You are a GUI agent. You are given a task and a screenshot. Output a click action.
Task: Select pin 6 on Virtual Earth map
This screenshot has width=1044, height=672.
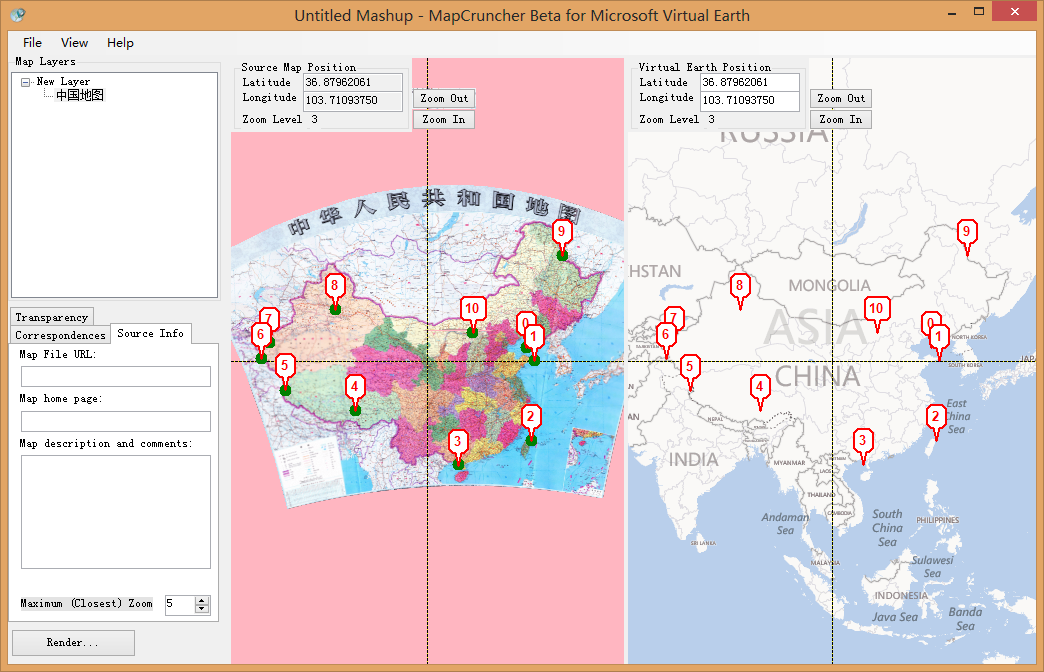point(665,335)
